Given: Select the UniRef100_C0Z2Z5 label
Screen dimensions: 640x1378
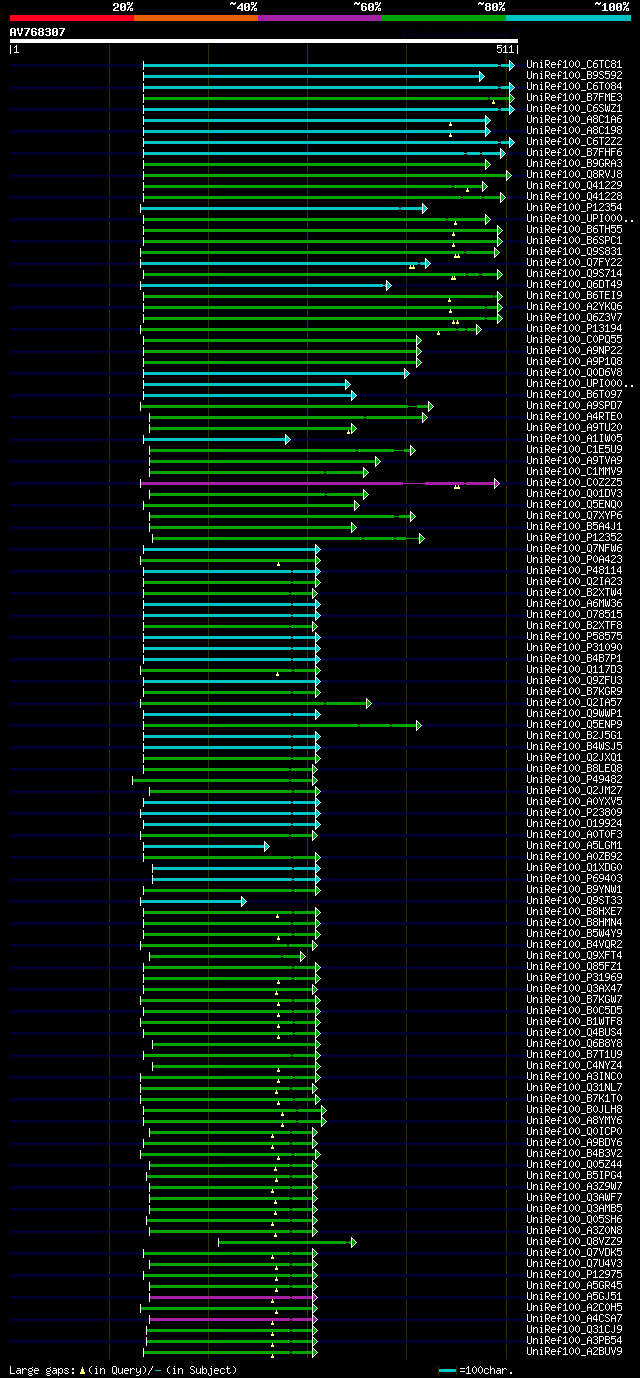Looking at the screenshot, I should pyautogui.click(x=574, y=483).
